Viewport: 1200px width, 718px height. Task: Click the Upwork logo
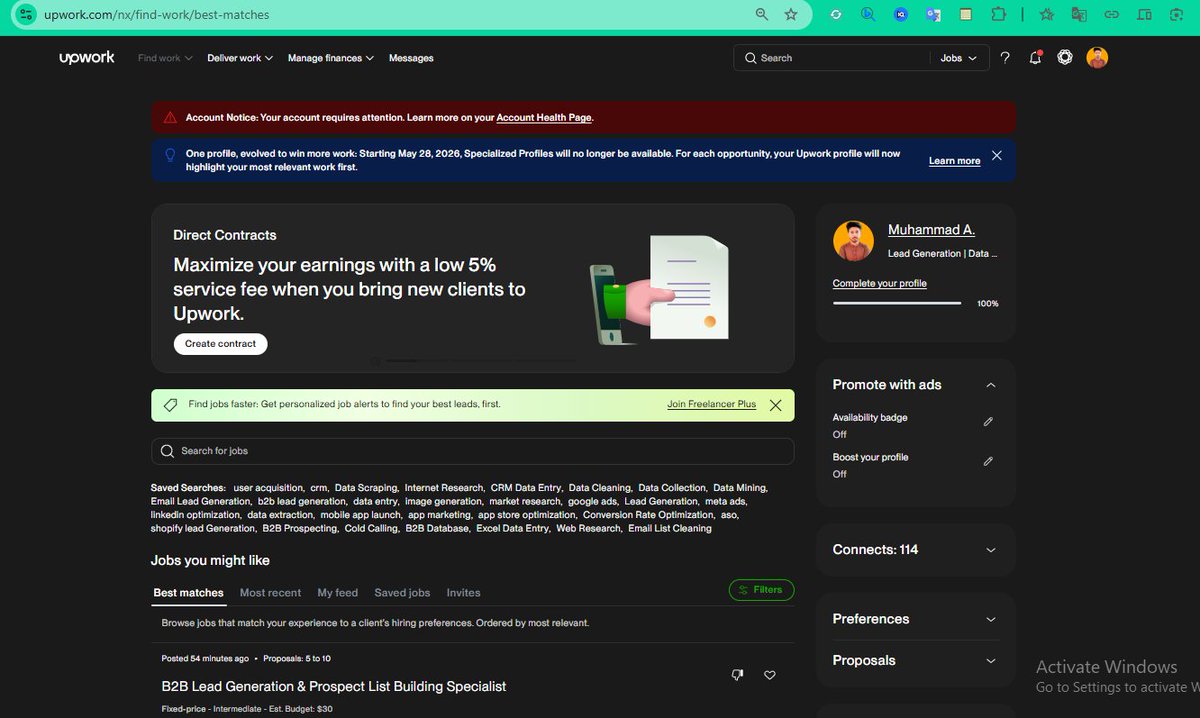pos(87,58)
